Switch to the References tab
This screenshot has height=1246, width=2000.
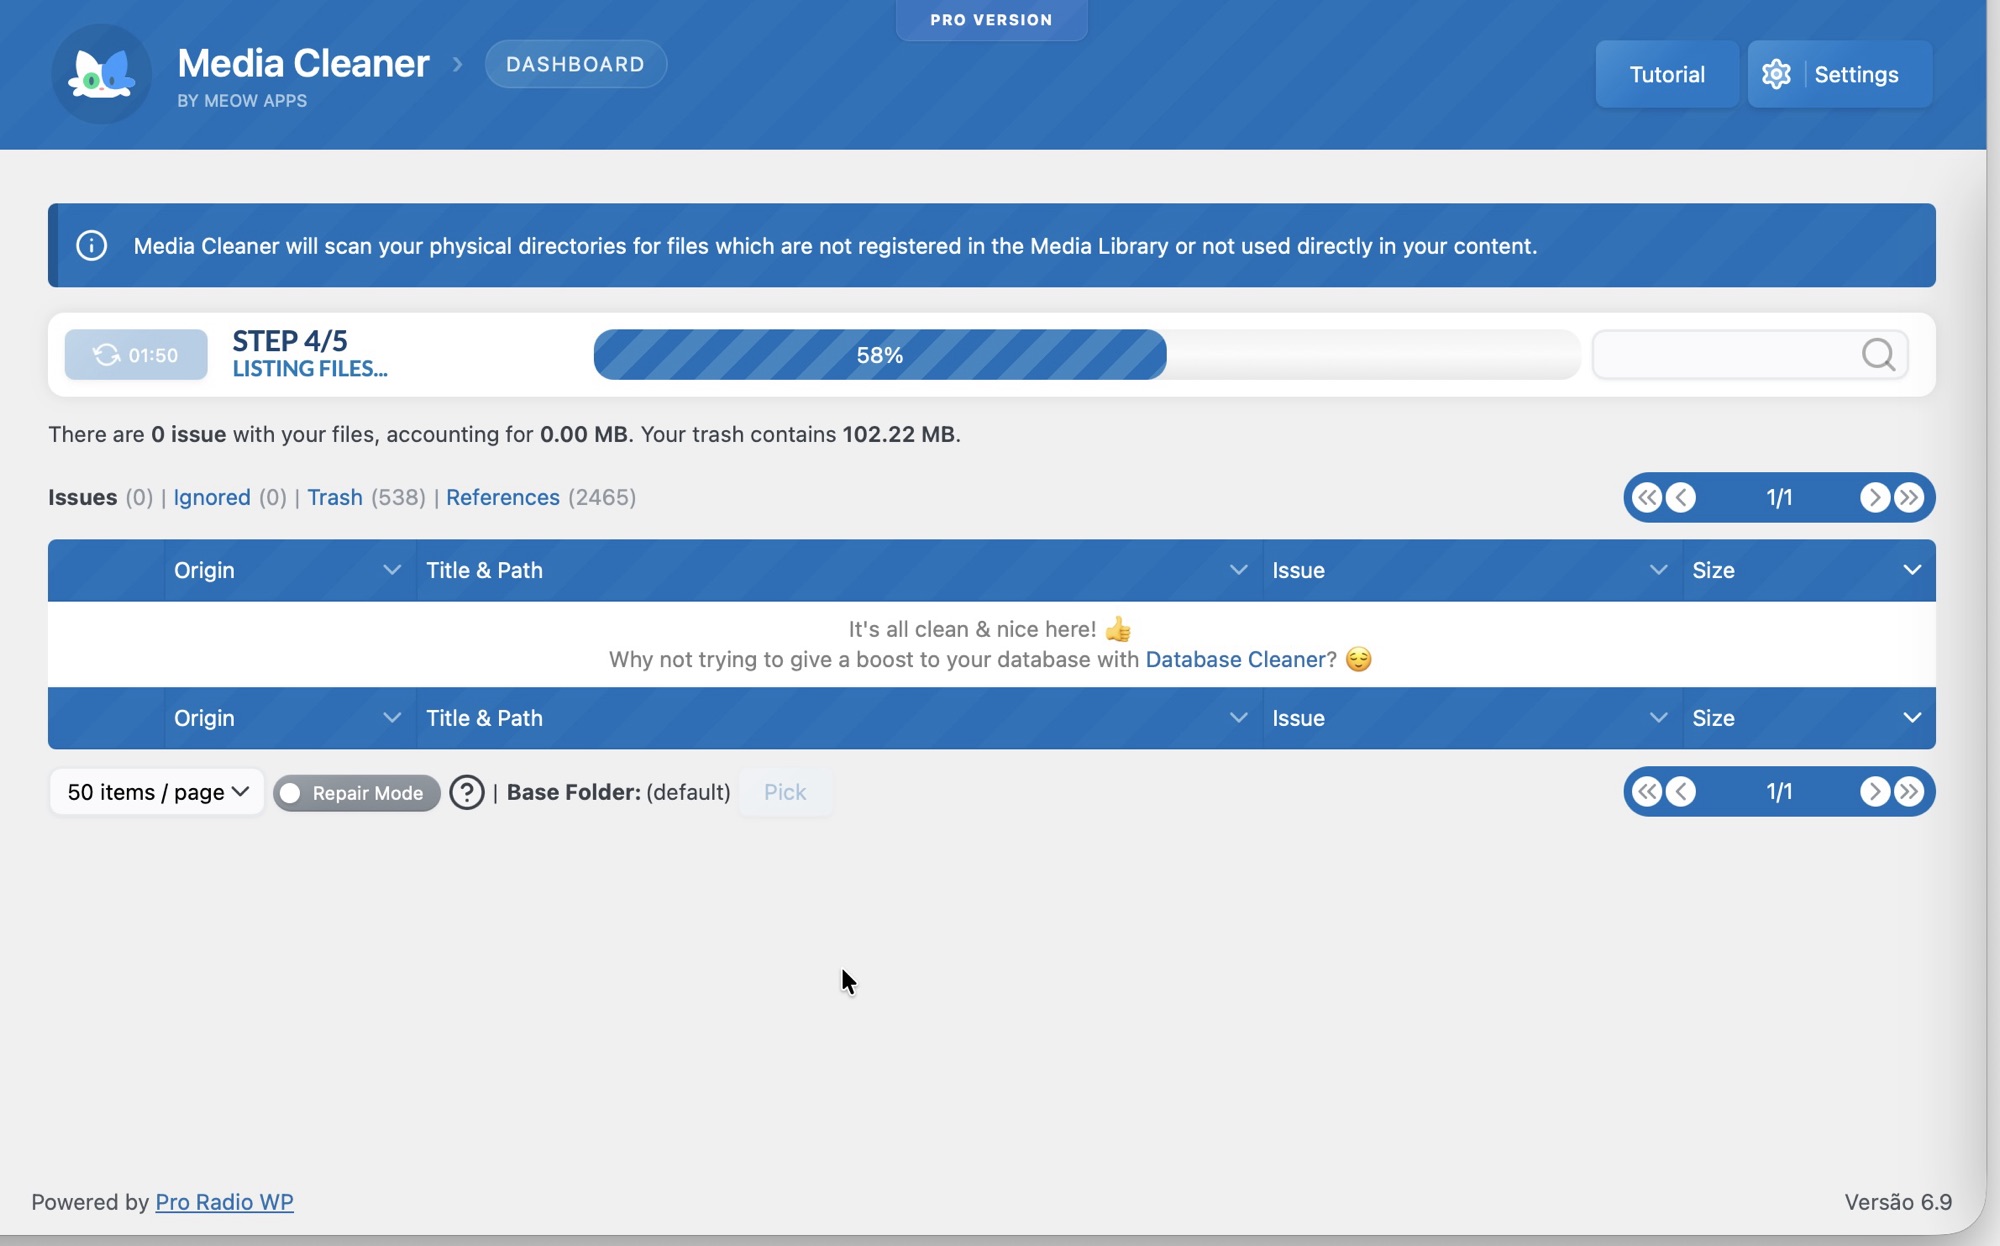tap(502, 497)
